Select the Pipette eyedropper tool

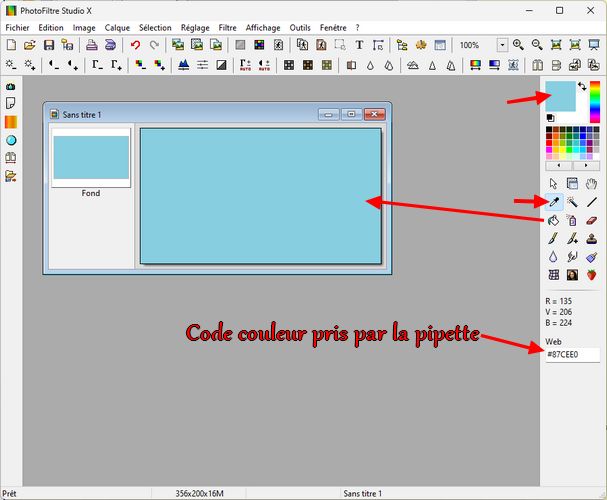pyautogui.click(x=554, y=202)
